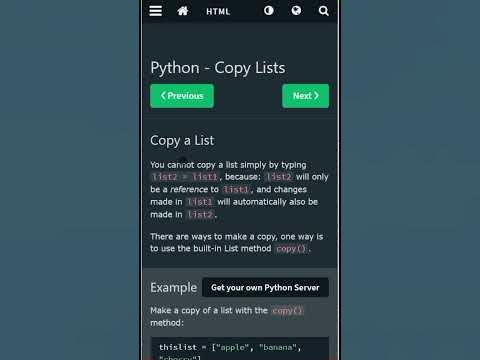480x360 pixels.
Task: Go to the Previous chapter
Action: pos(182,96)
